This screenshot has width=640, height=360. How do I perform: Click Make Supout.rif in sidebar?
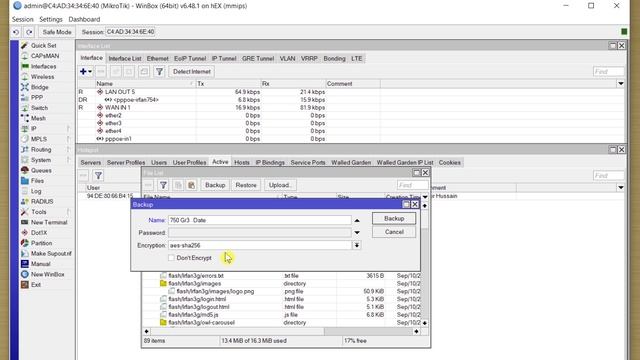[x=51, y=253]
